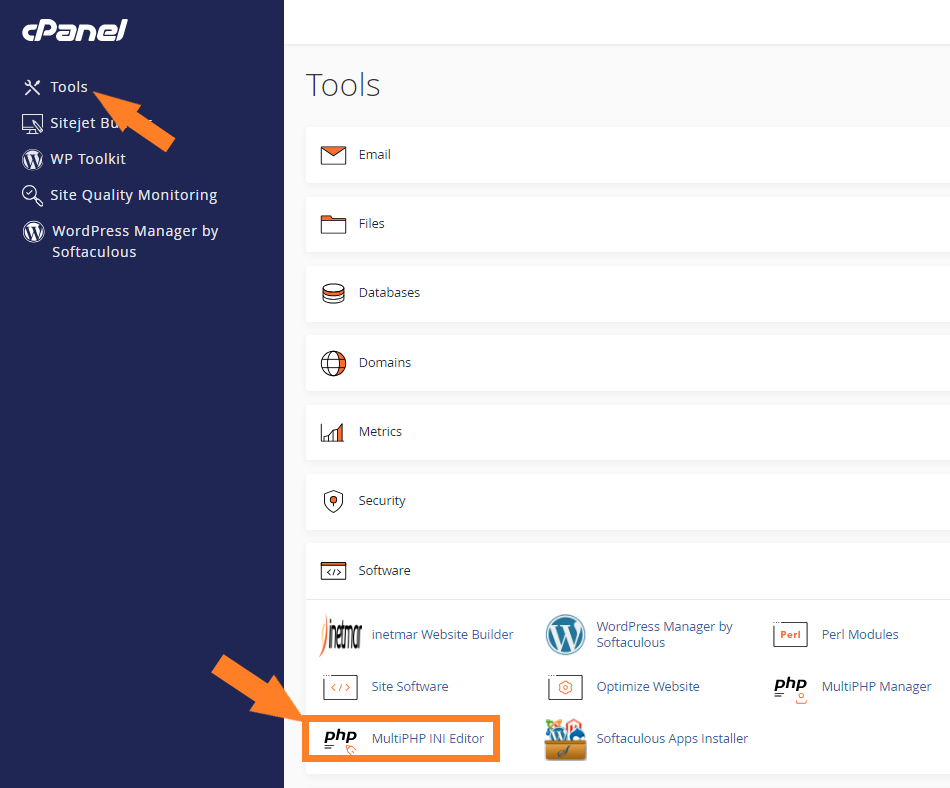Viewport: 950px width, 788px height.
Task: Open Site Software
Action: point(410,686)
